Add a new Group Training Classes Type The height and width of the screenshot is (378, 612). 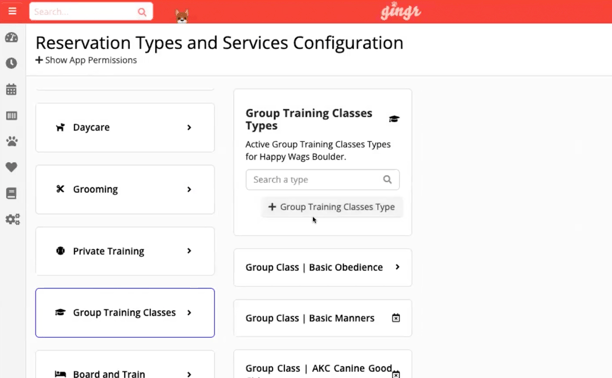(x=332, y=207)
